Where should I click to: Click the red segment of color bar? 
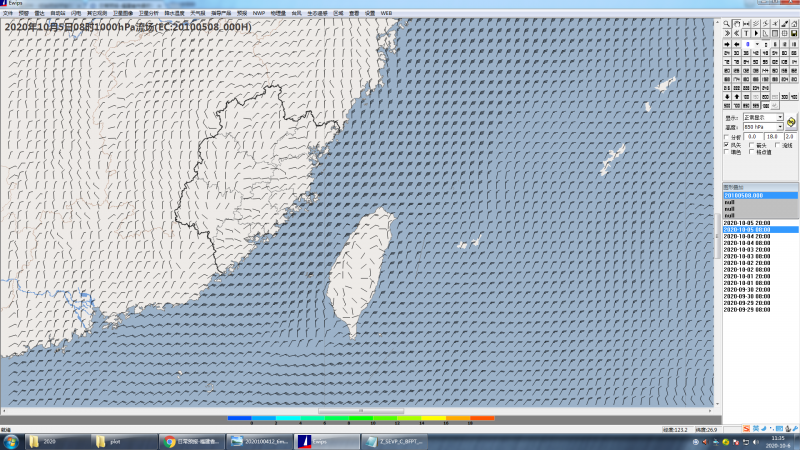click(x=482, y=418)
